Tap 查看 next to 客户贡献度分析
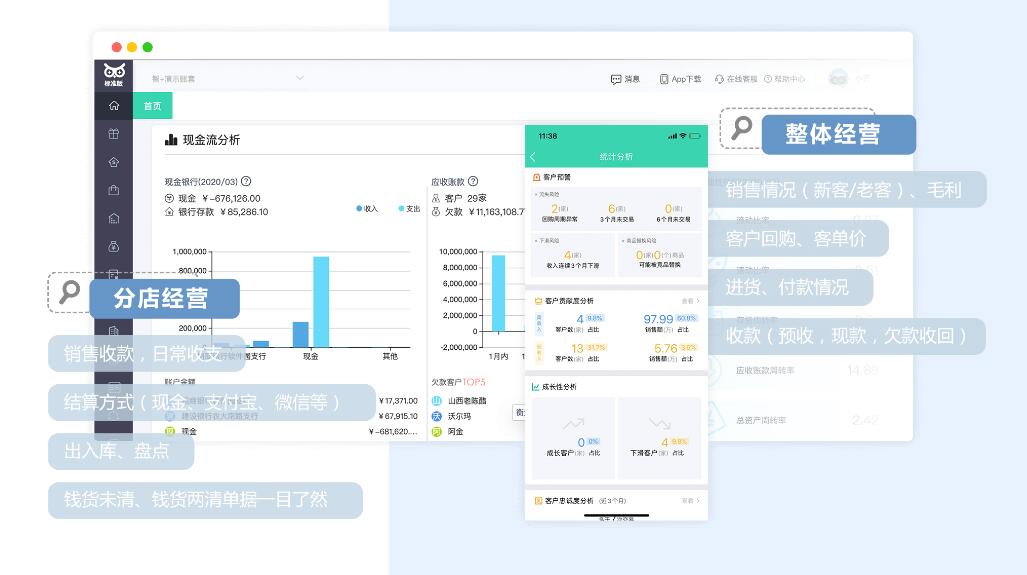1027x575 pixels. click(x=690, y=301)
